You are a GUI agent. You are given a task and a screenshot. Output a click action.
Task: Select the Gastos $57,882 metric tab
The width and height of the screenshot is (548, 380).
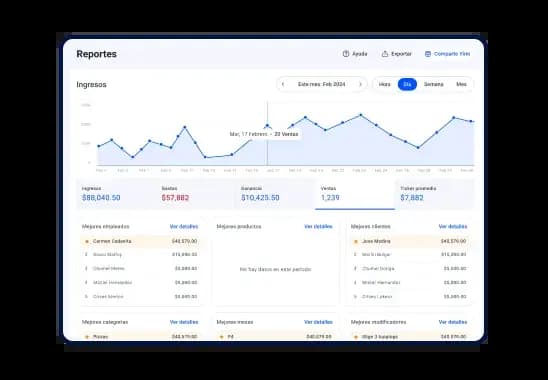(196, 194)
